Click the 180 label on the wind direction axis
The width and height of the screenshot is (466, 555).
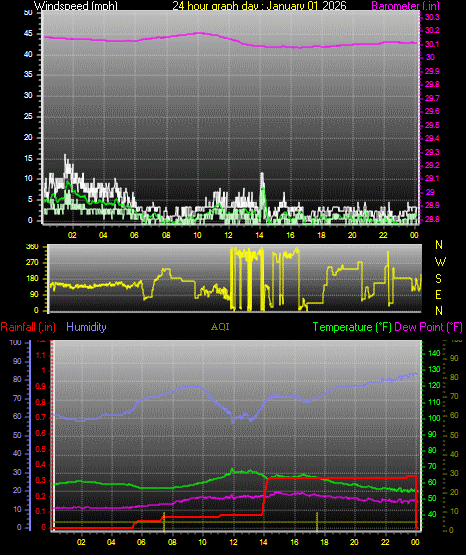tap(32, 279)
